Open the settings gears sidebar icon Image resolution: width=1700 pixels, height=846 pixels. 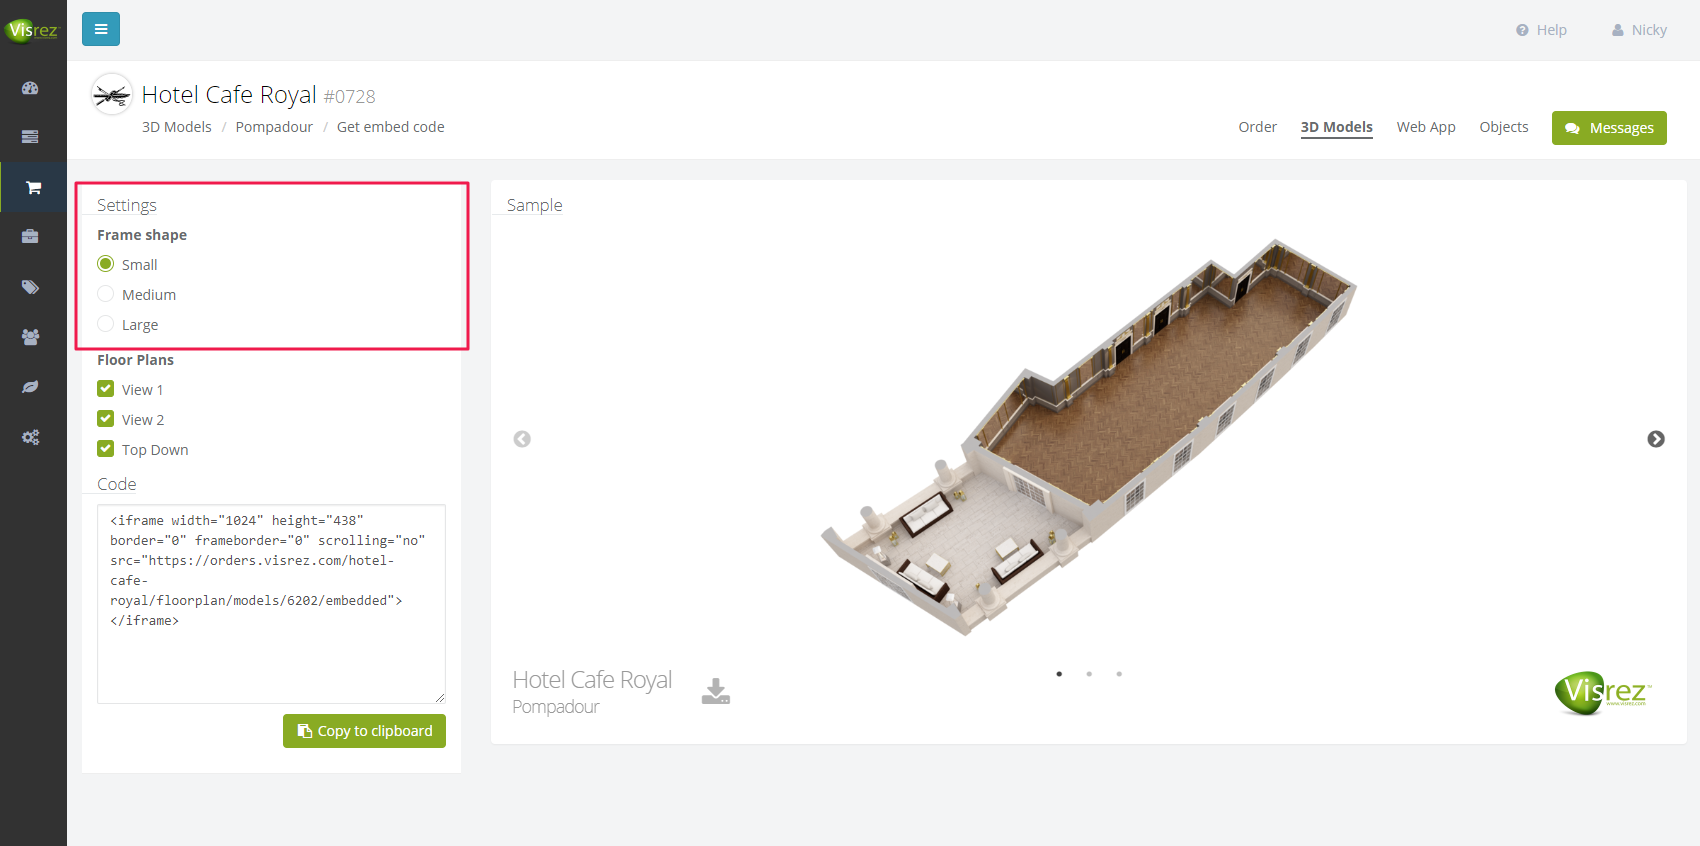pos(31,437)
